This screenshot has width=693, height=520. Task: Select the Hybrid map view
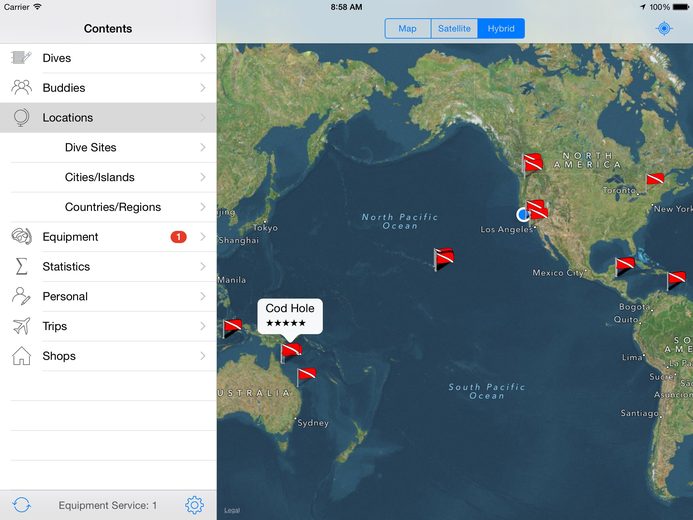(x=501, y=29)
